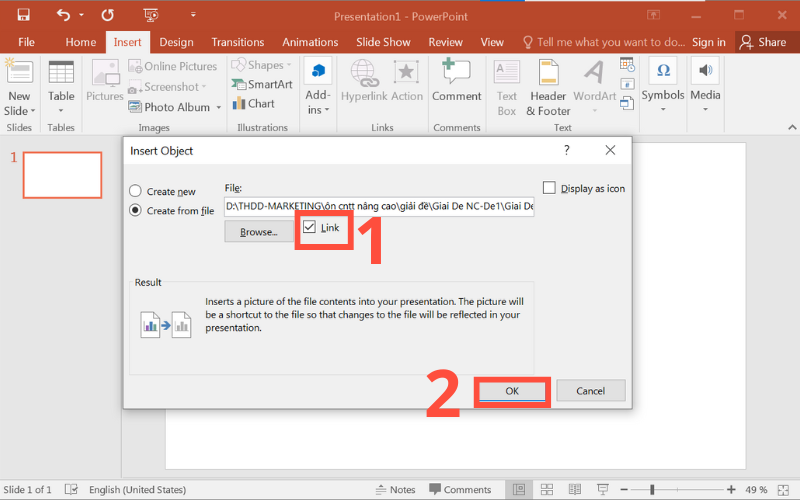This screenshot has width=800, height=500.
Task: Click the Save icon in title bar
Action: [x=23, y=15]
